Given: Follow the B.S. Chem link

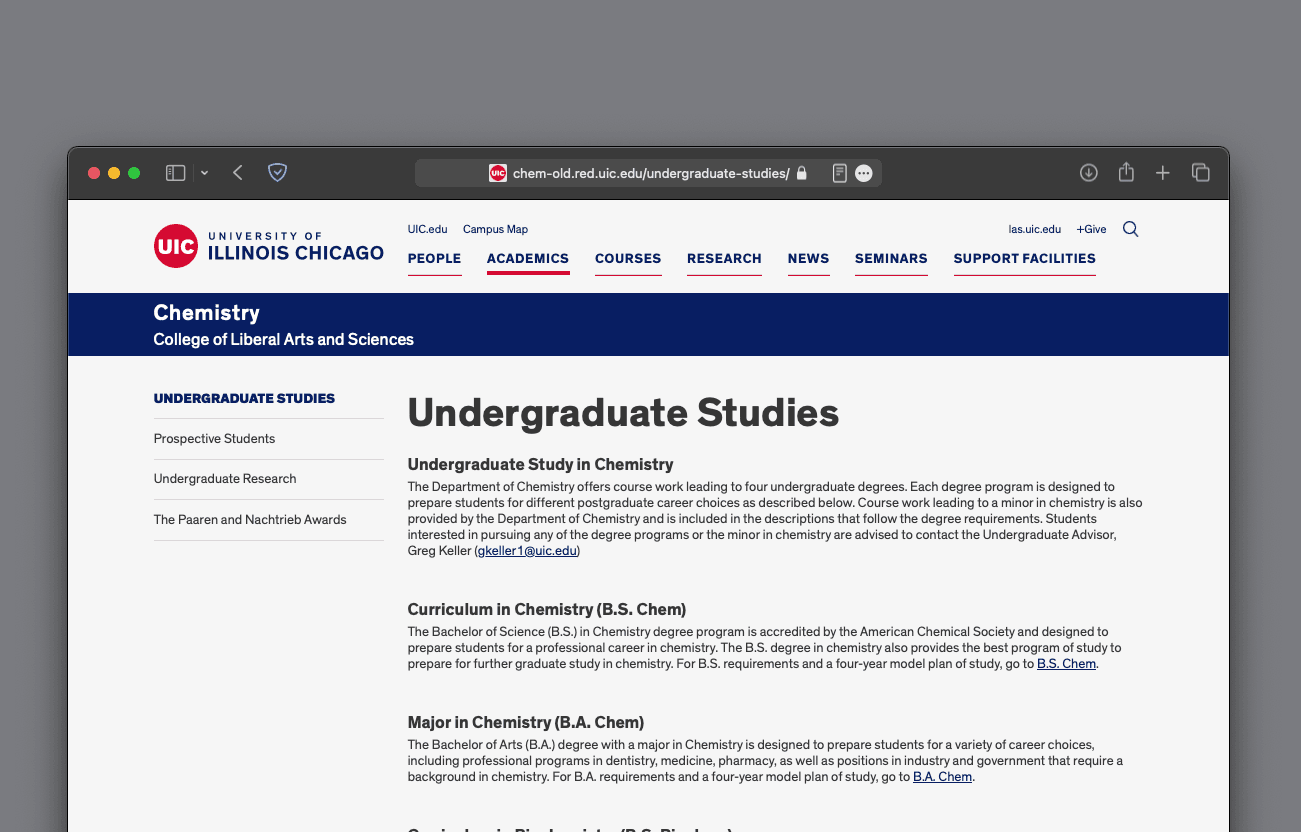Looking at the screenshot, I should [x=1066, y=664].
